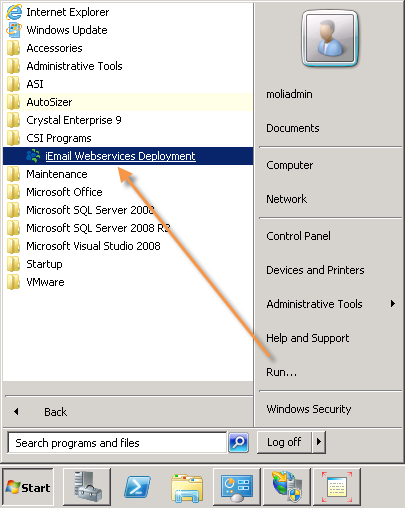This screenshot has width=405, height=508.
Task: Expand the Administrative Tools submenu arrow
Action: [393, 304]
